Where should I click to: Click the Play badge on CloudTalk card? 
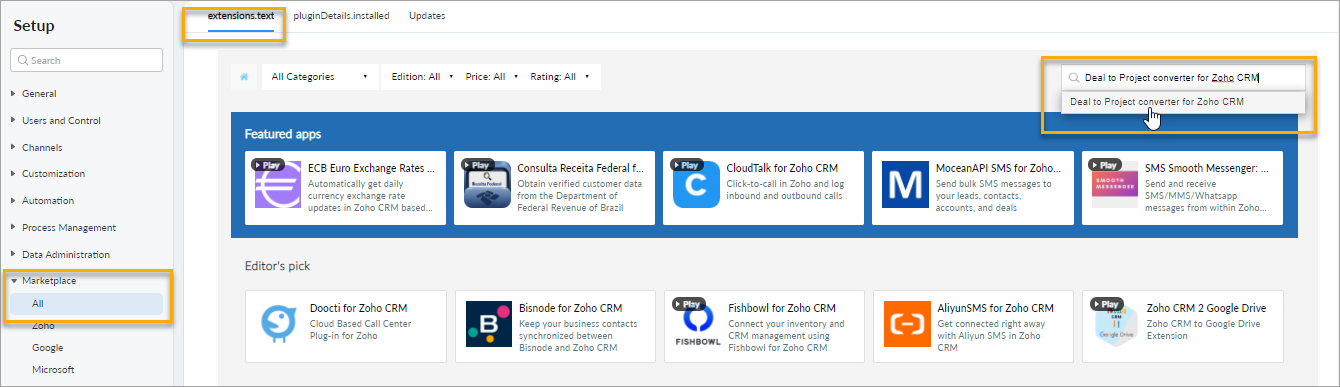click(687, 164)
